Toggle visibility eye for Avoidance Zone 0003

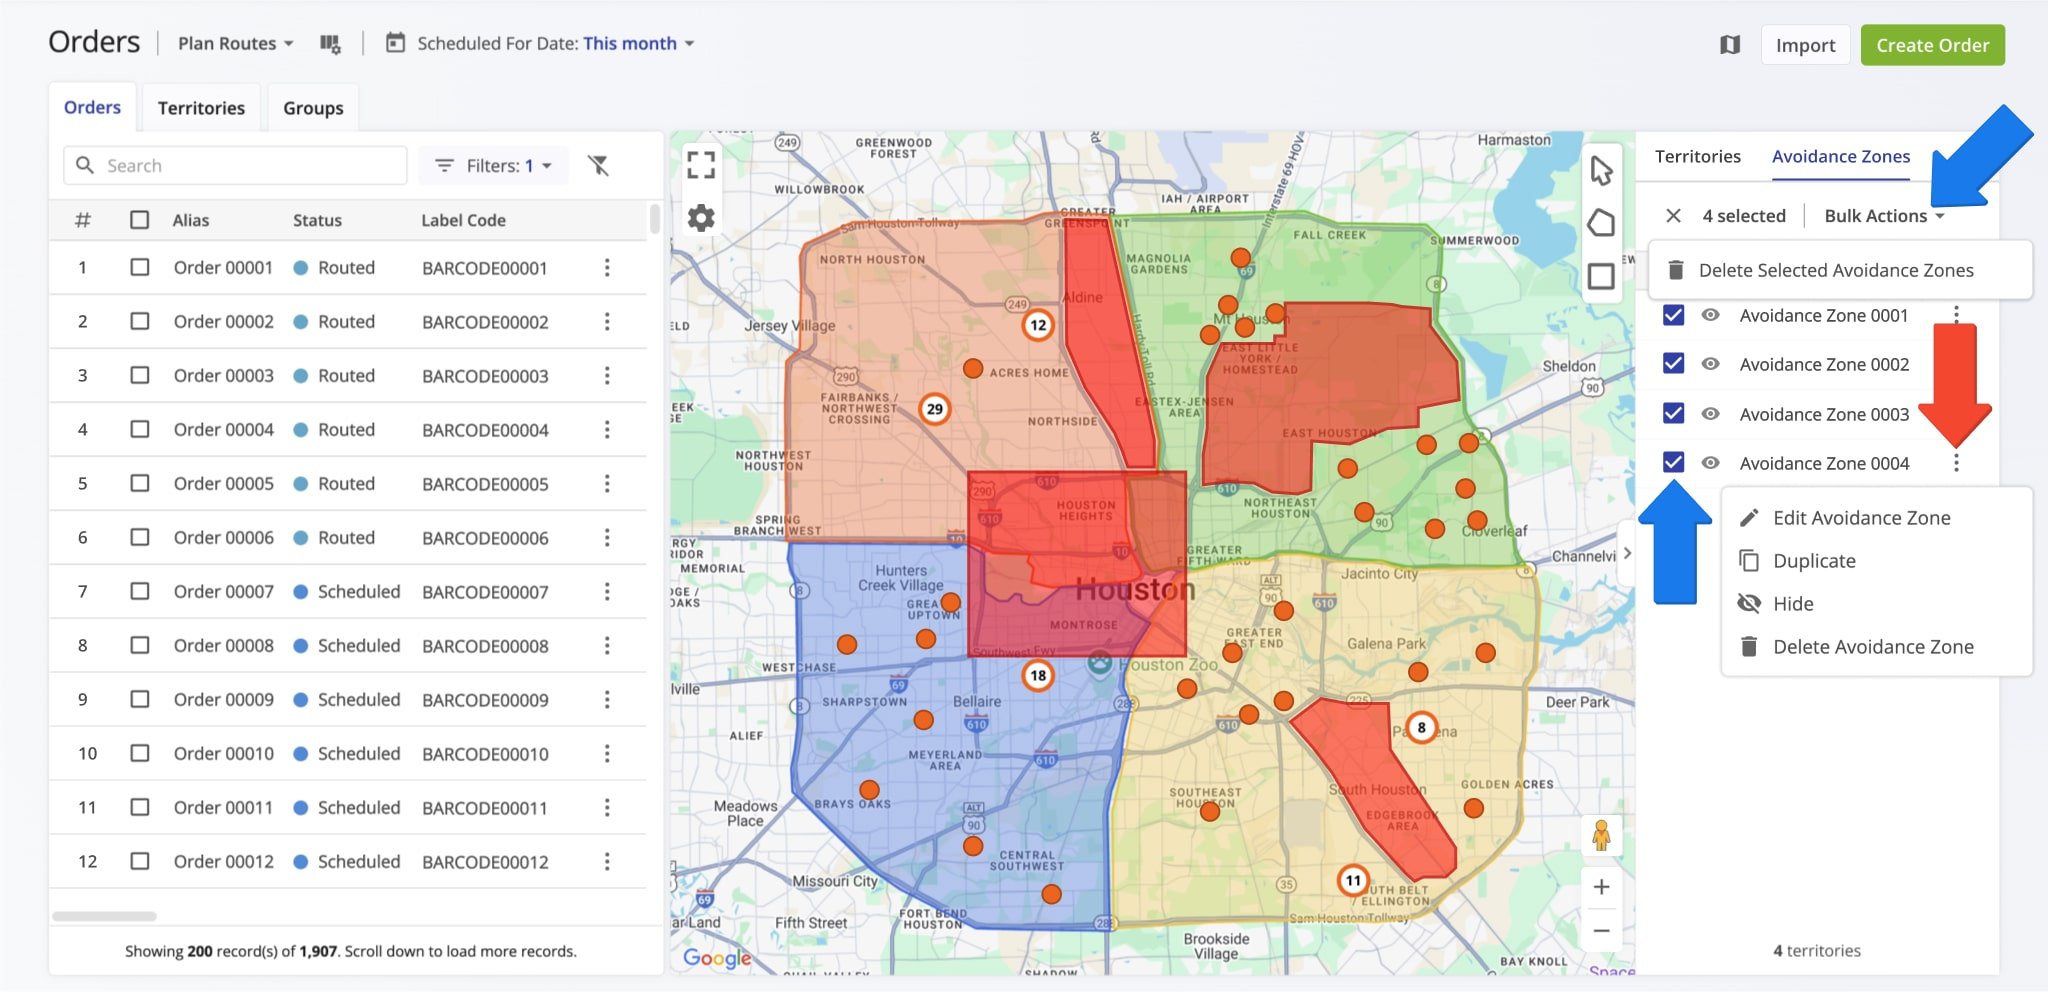pos(1711,413)
